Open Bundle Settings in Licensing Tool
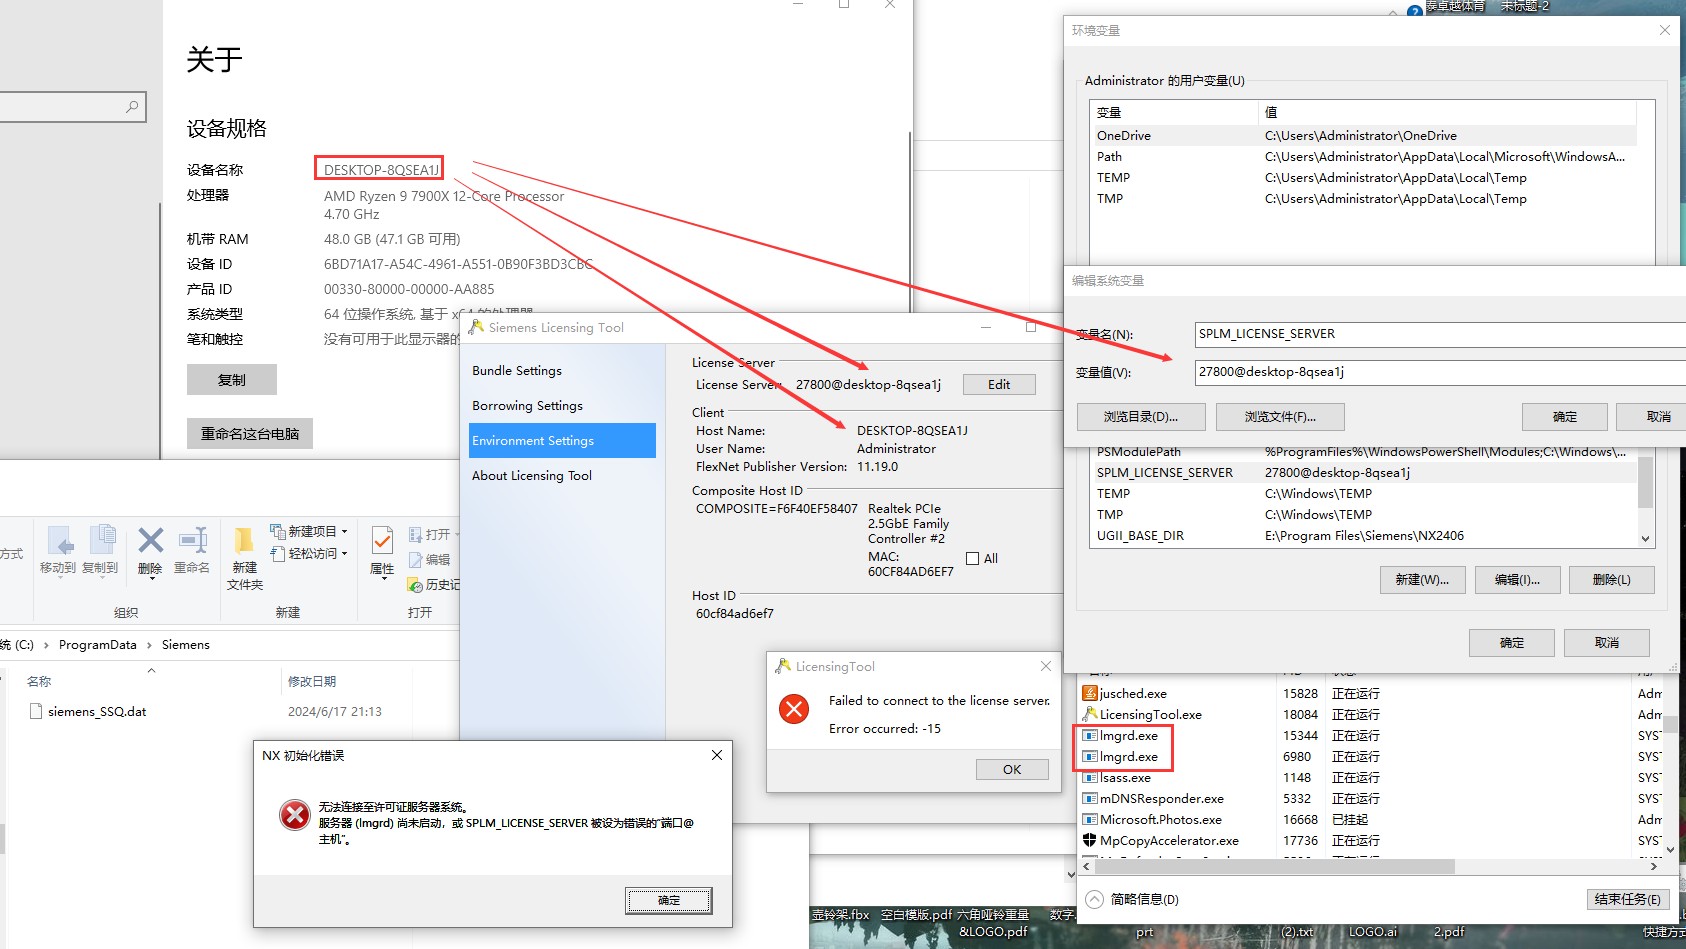The width and height of the screenshot is (1686, 949). (x=517, y=371)
